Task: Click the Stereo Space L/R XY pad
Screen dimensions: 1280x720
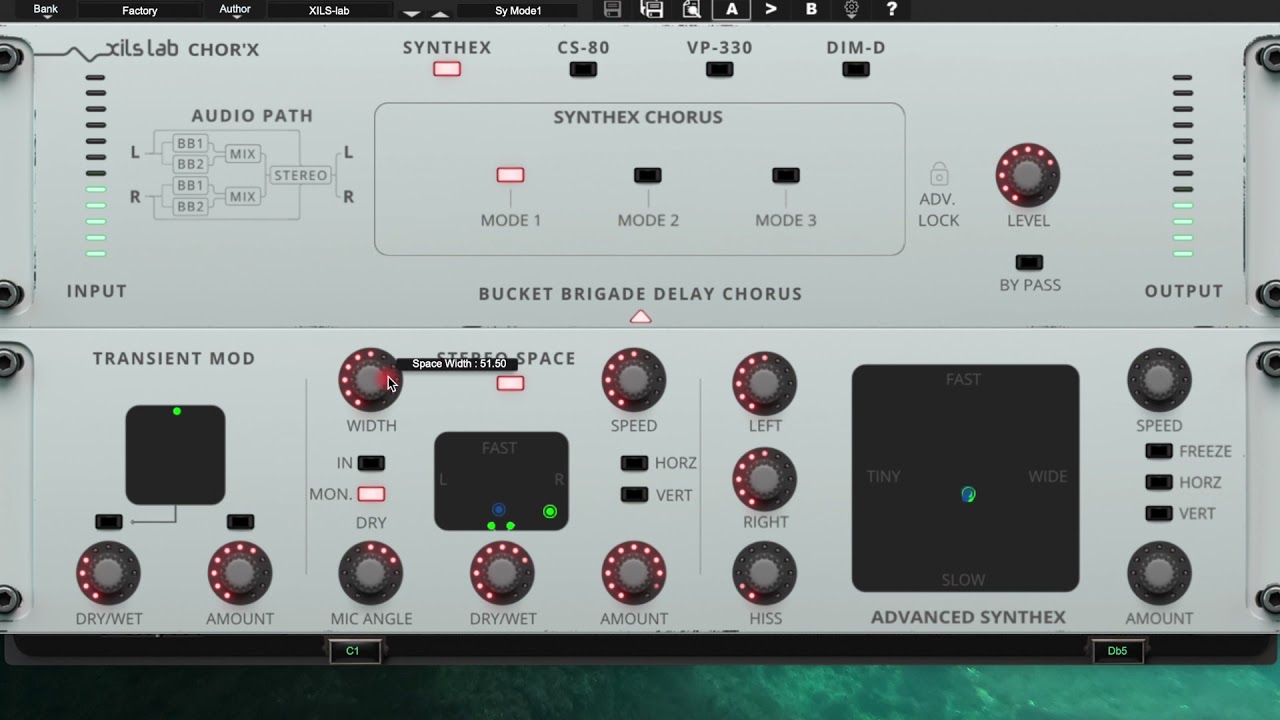Action: pyautogui.click(x=501, y=481)
